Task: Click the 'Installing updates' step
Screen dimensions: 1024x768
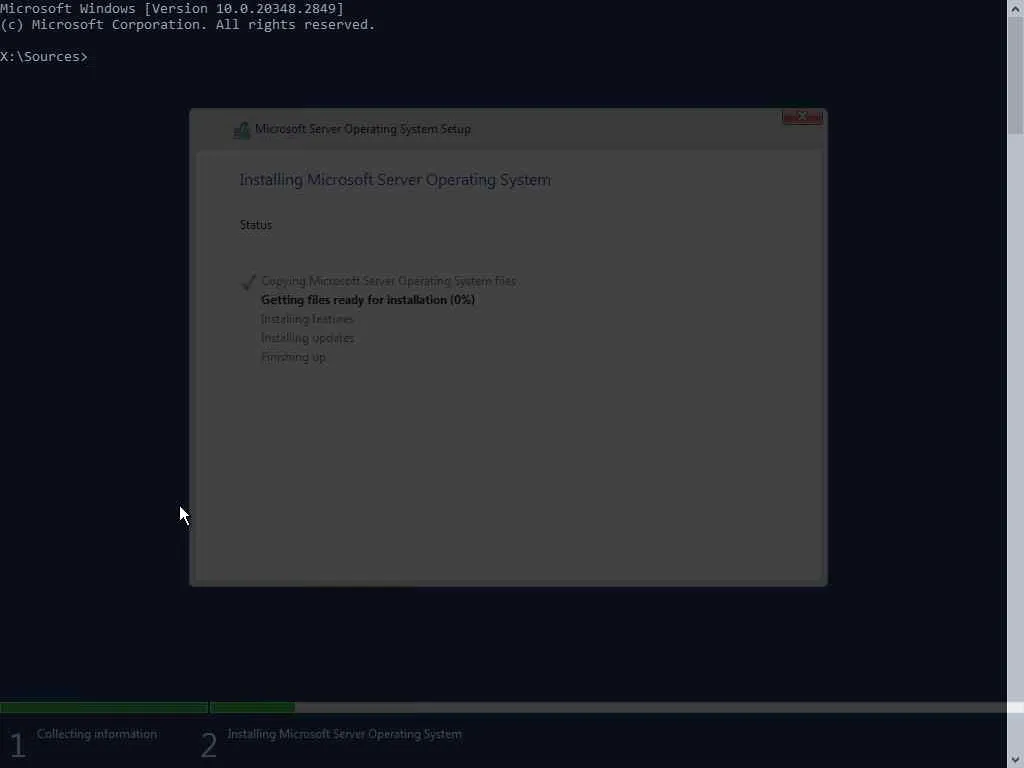Action: click(x=307, y=338)
